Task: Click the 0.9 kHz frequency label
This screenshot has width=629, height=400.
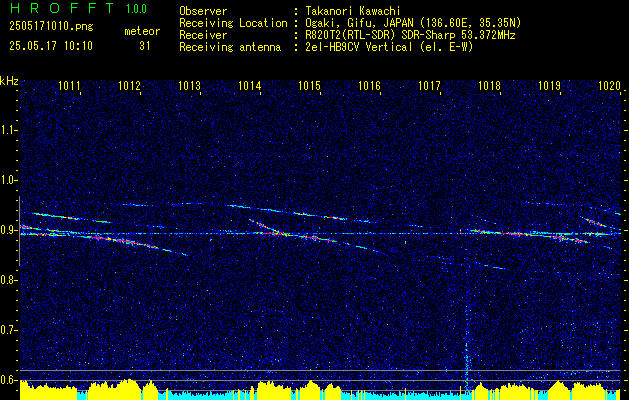Action: [x=8, y=230]
